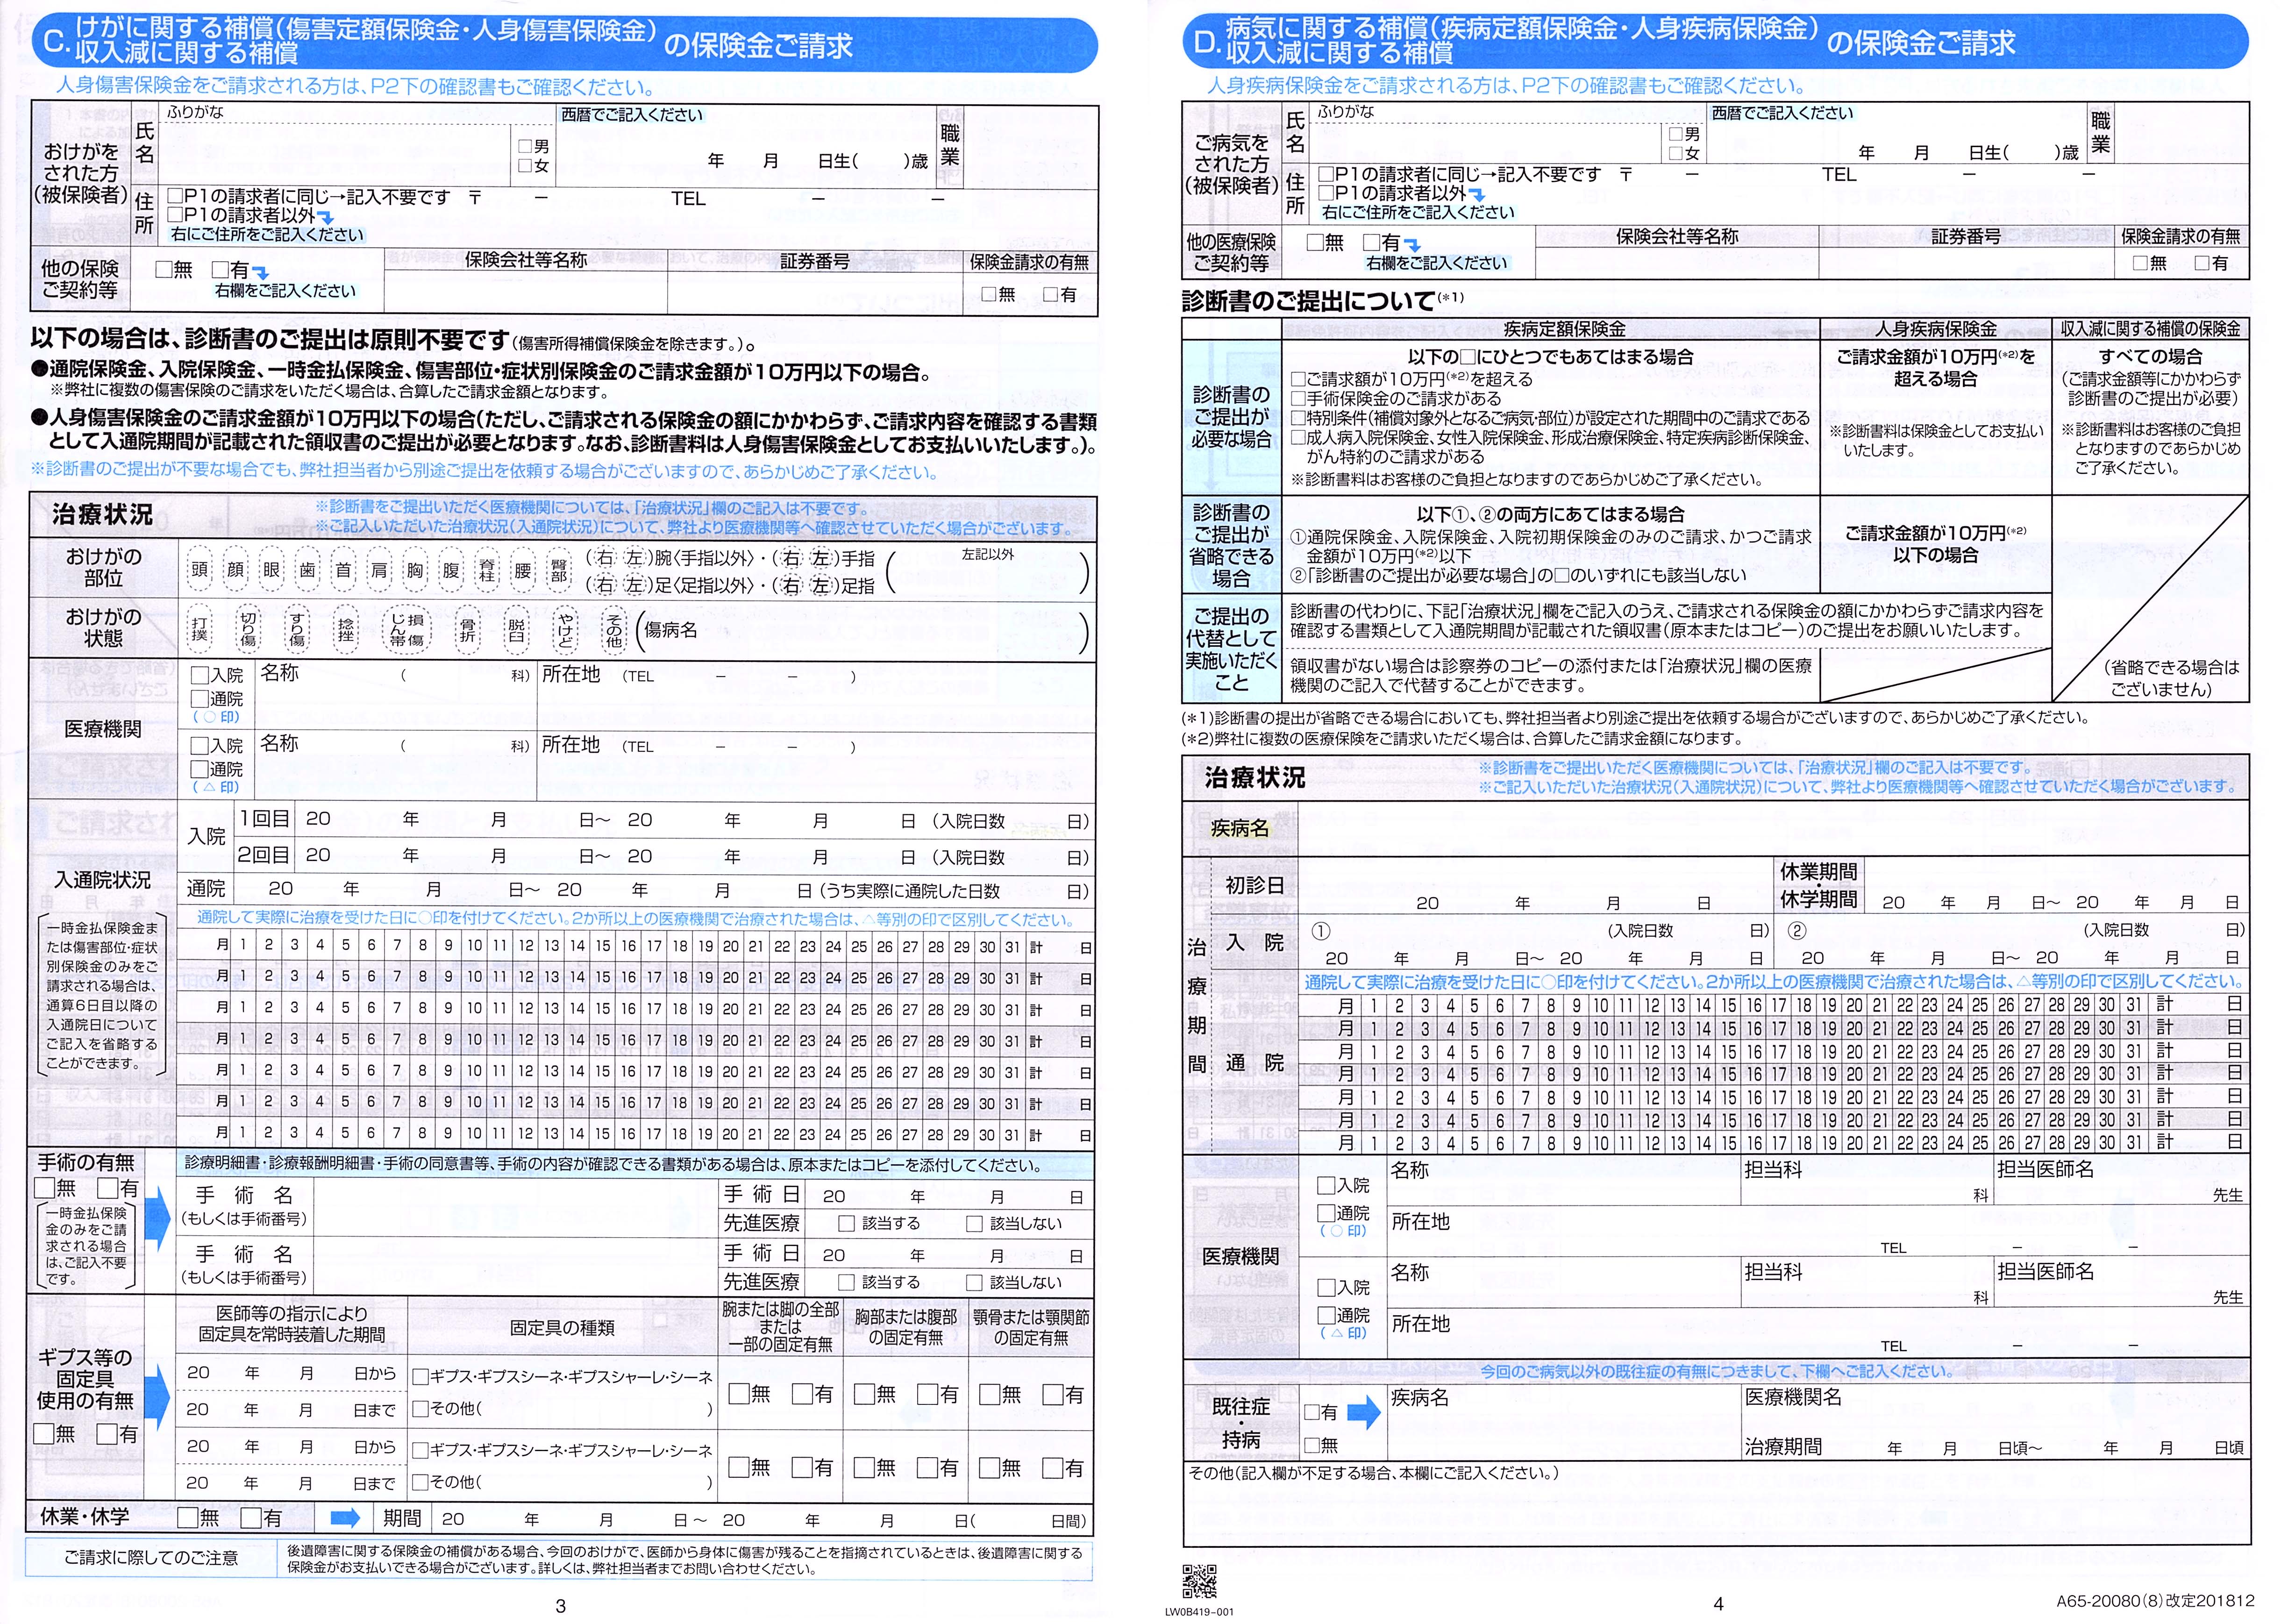Check 無 for 既往症・持病
The image size is (2295, 1624).
pyautogui.click(x=1312, y=1446)
